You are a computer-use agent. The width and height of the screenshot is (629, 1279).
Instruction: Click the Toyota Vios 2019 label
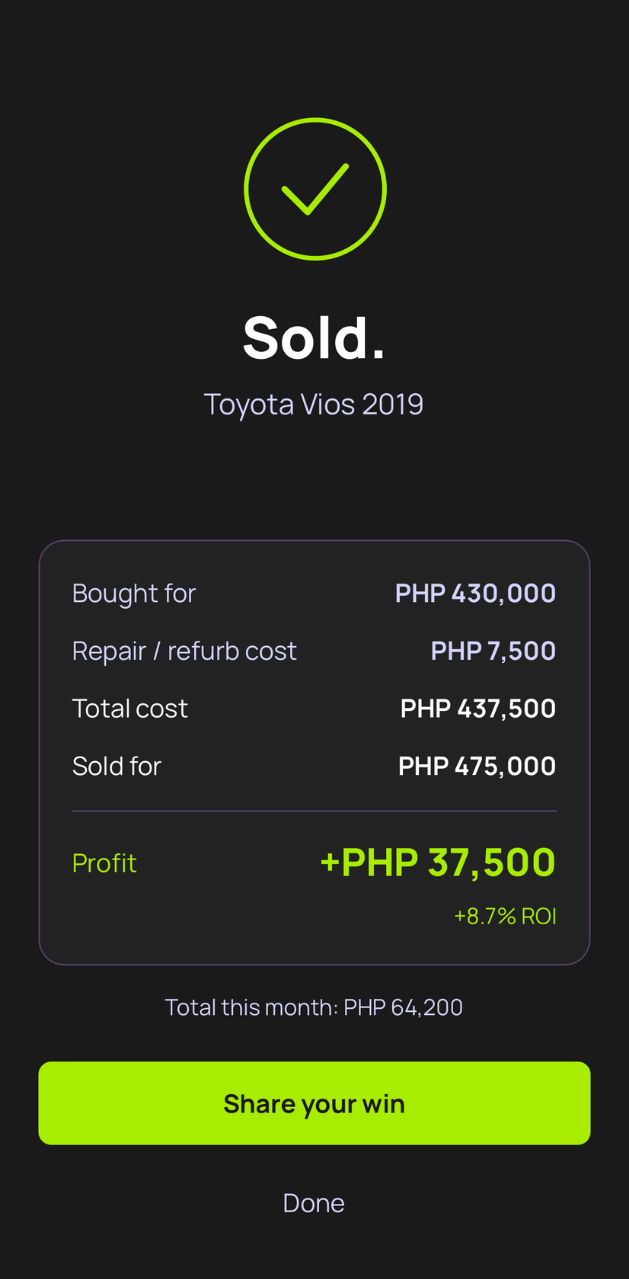coord(314,404)
